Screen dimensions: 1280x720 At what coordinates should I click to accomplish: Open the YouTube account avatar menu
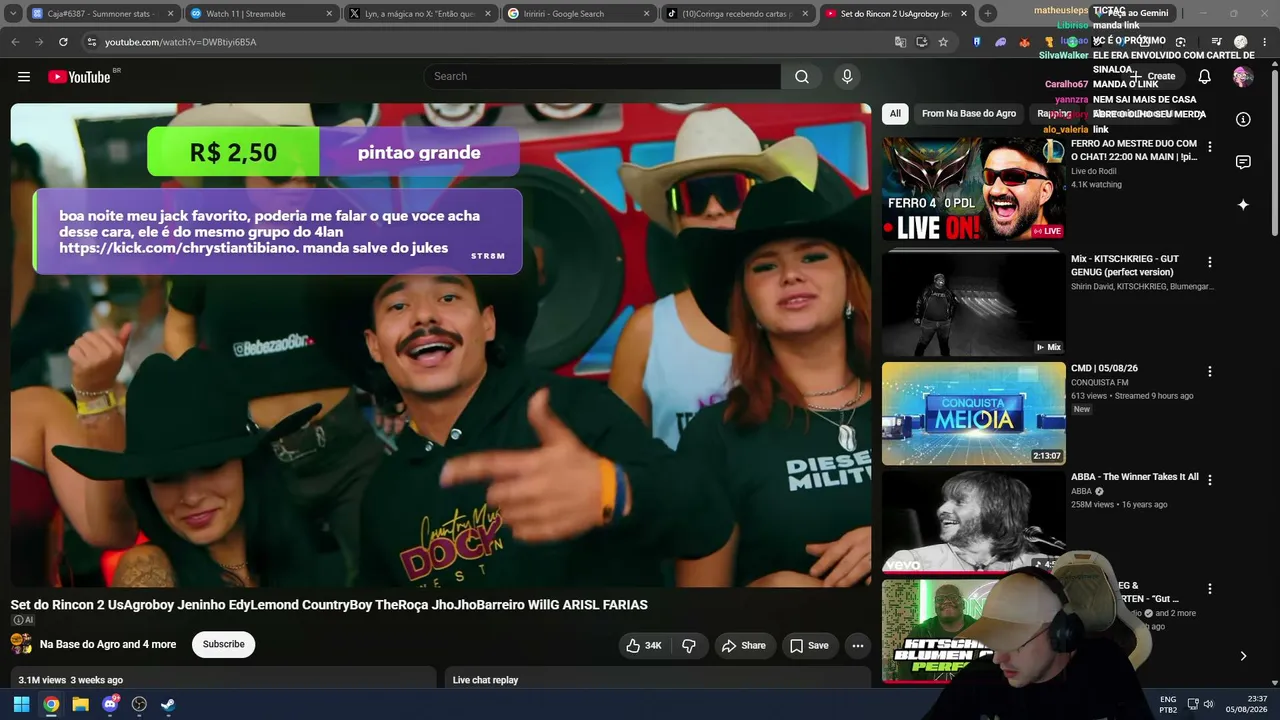tap(1243, 77)
